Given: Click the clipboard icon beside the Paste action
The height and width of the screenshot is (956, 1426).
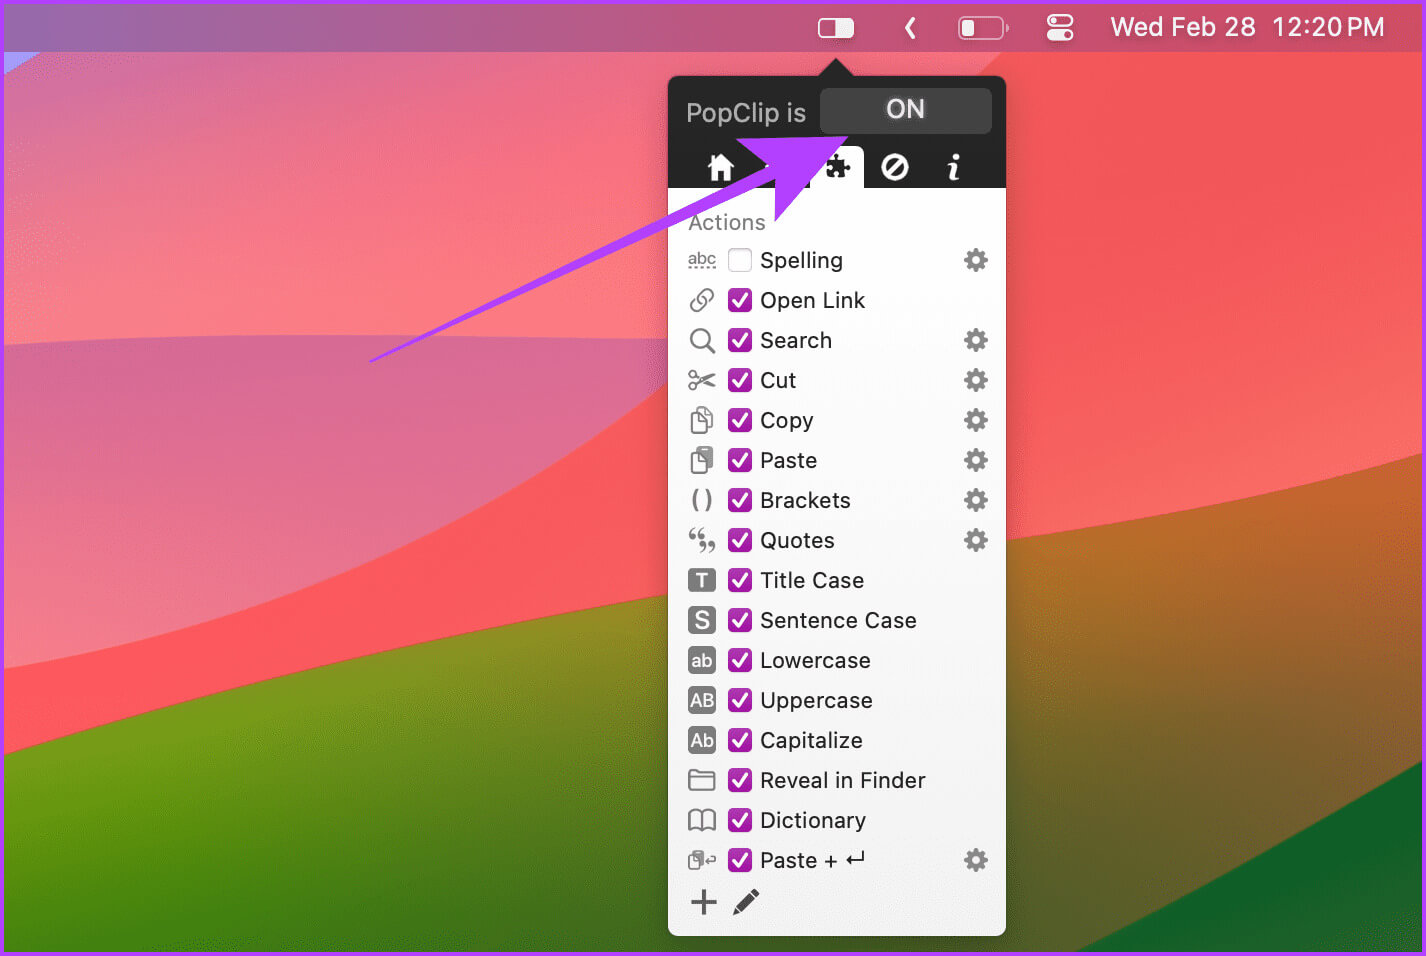Looking at the screenshot, I should click(702, 460).
